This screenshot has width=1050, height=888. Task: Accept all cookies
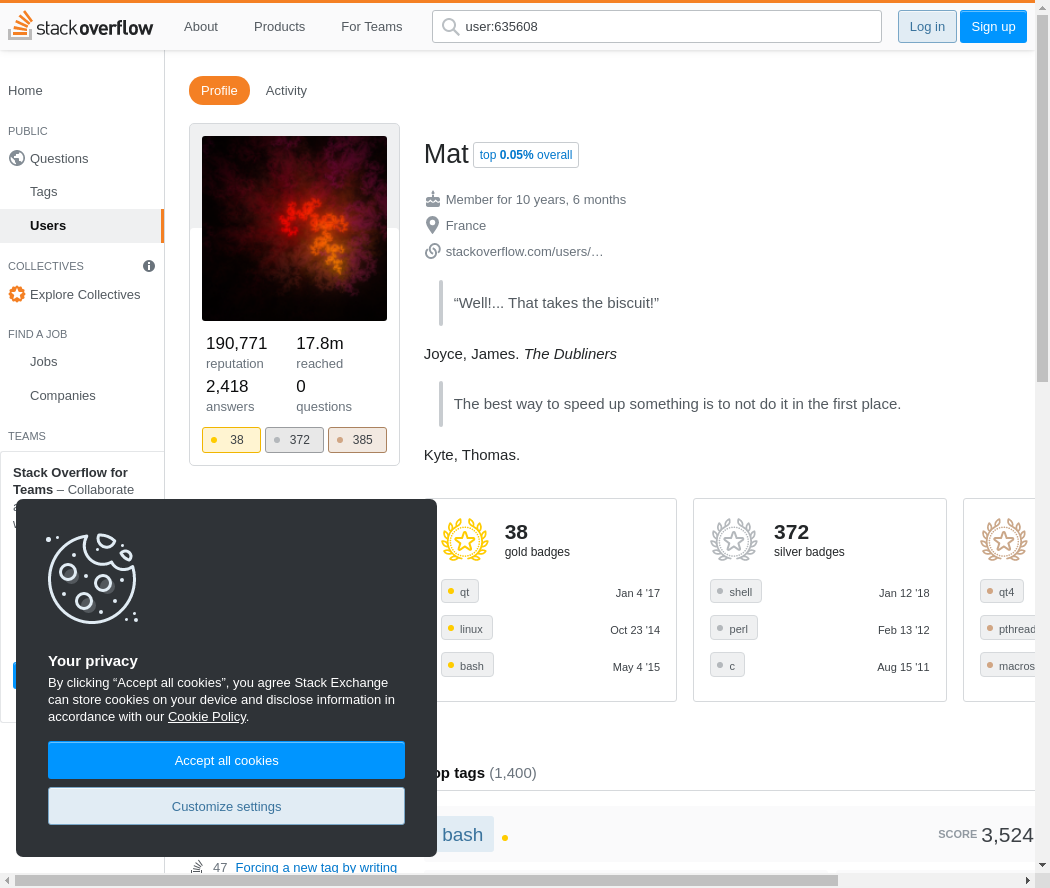(x=226, y=760)
